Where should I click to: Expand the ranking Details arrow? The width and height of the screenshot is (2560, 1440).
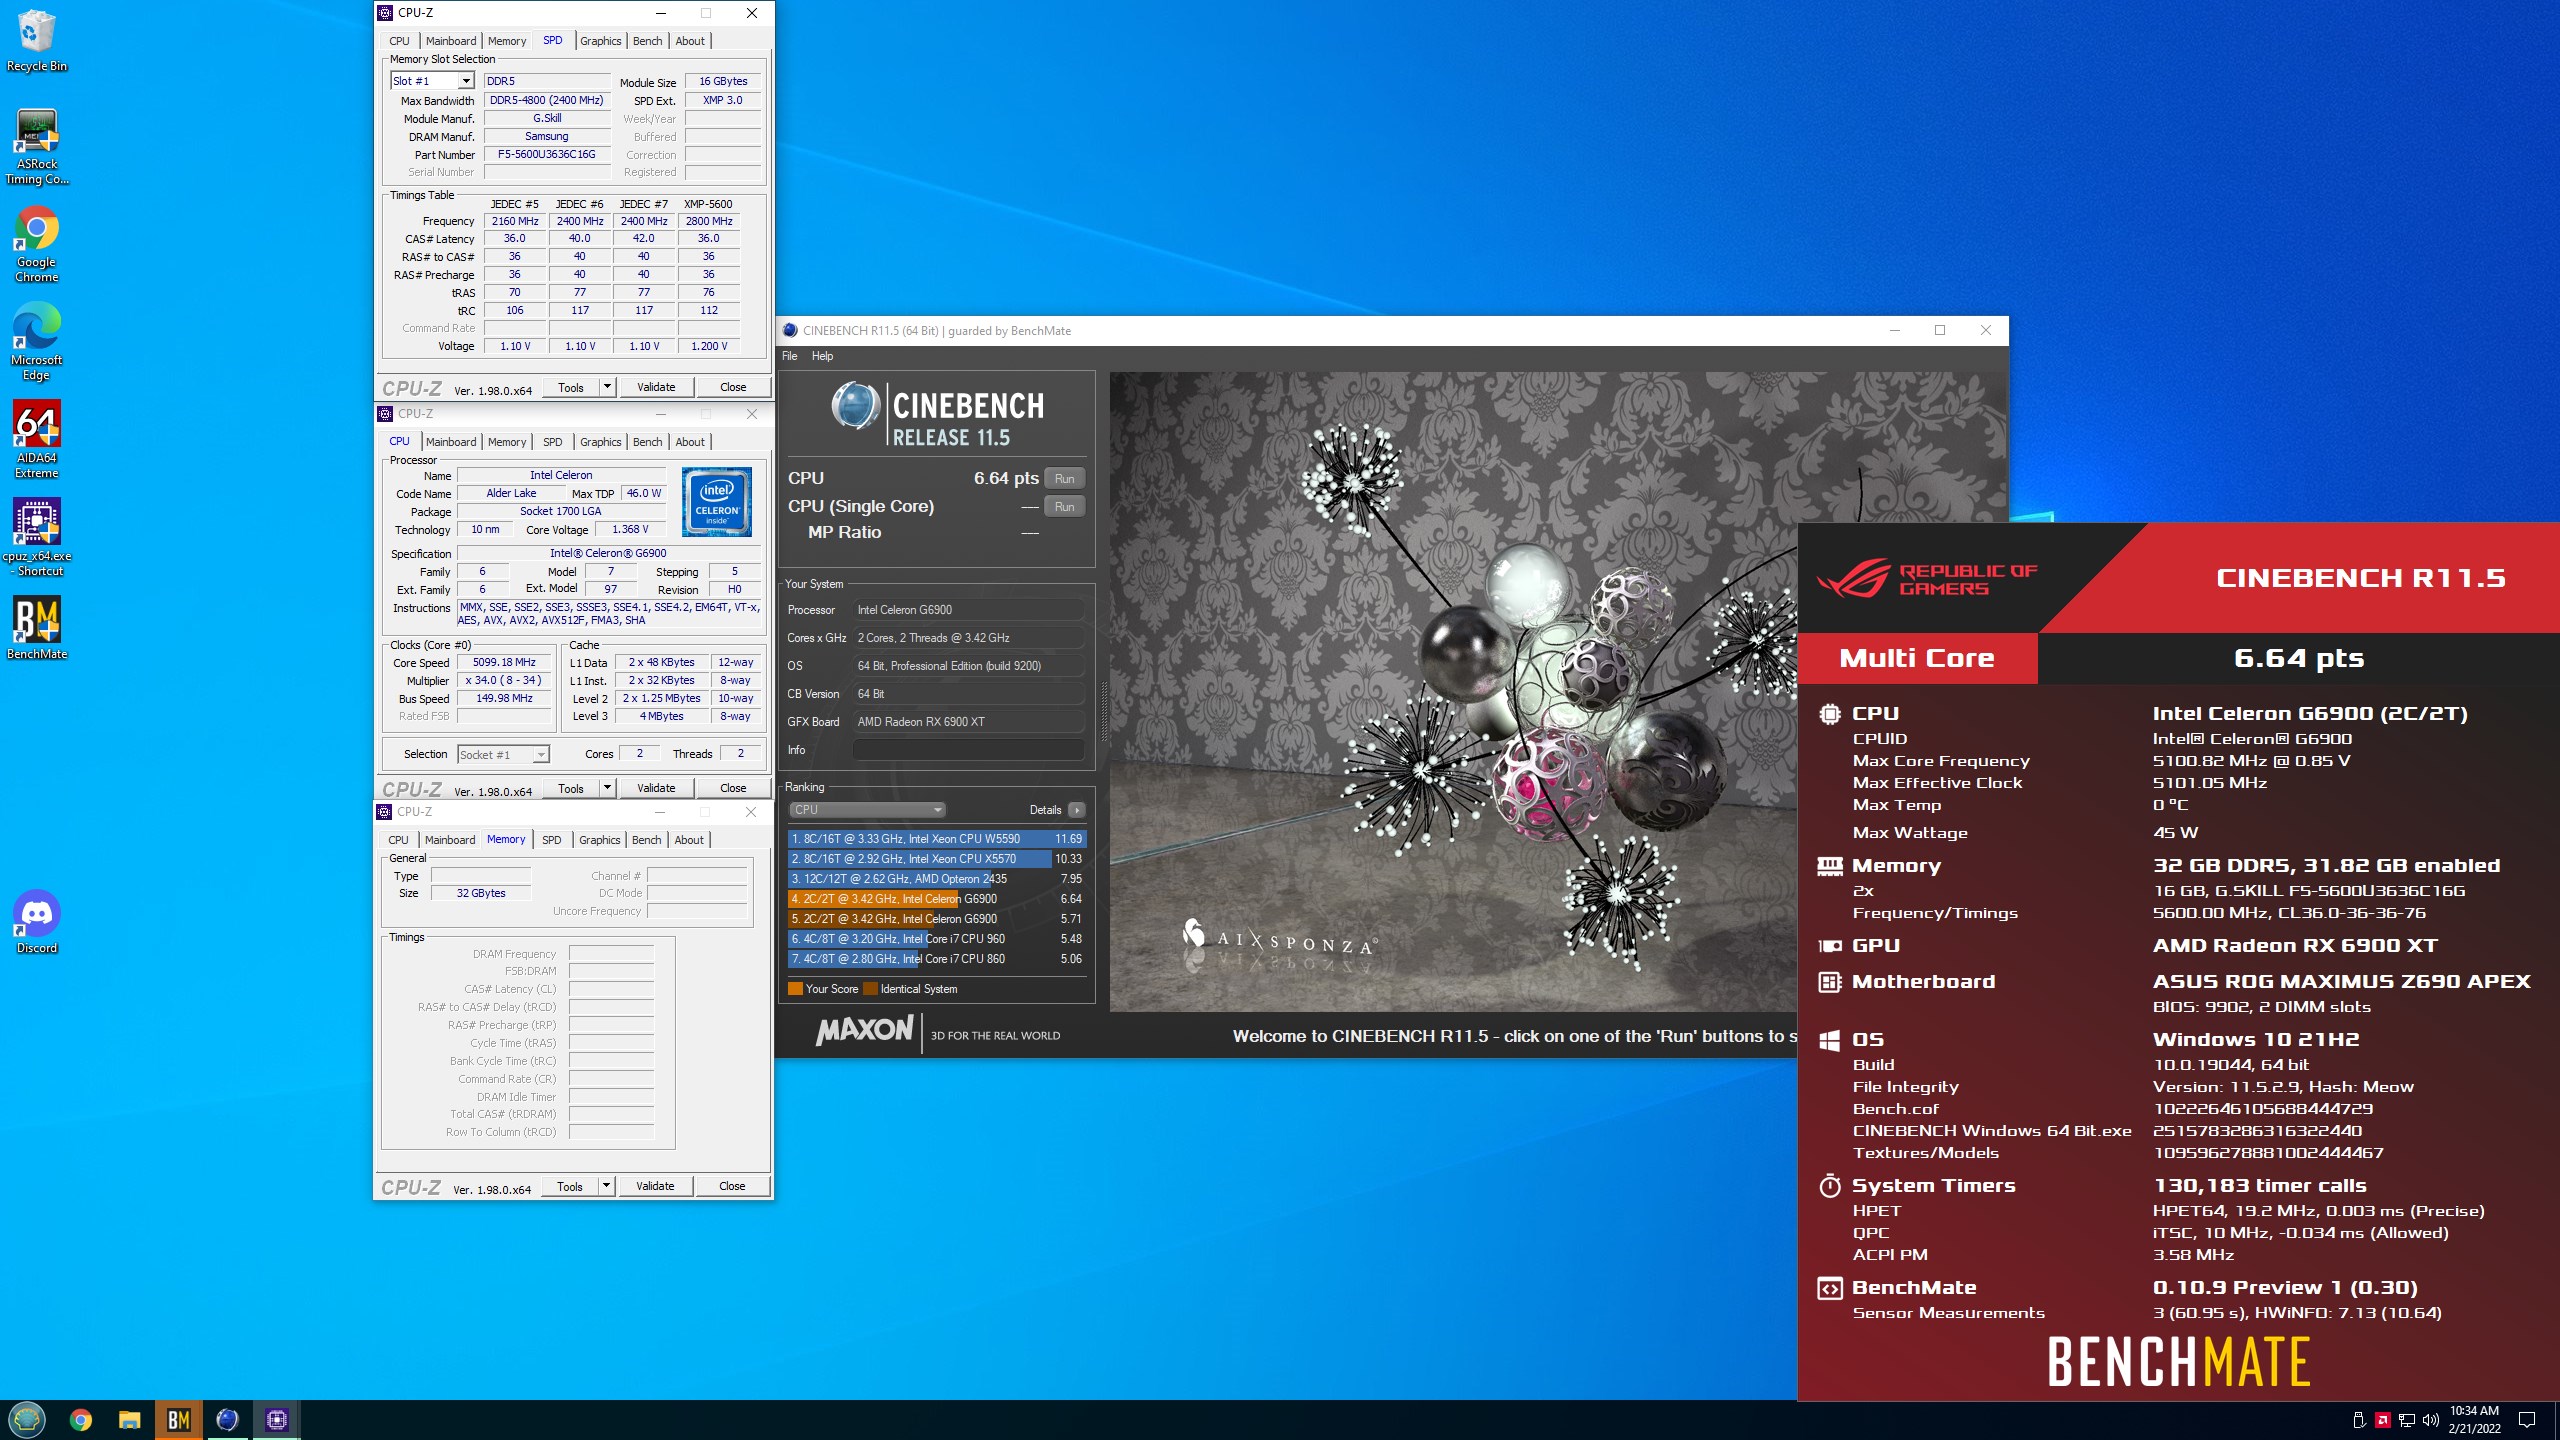point(1076,810)
